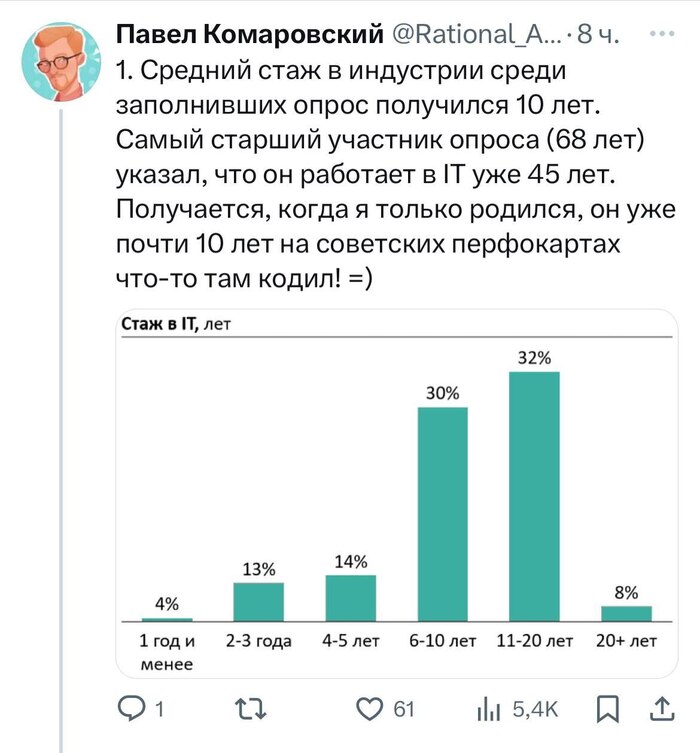Image resolution: width=700 pixels, height=753 pixels.
Task: Open view analytics bar chart icon
Action: click(x=488, y=709)
